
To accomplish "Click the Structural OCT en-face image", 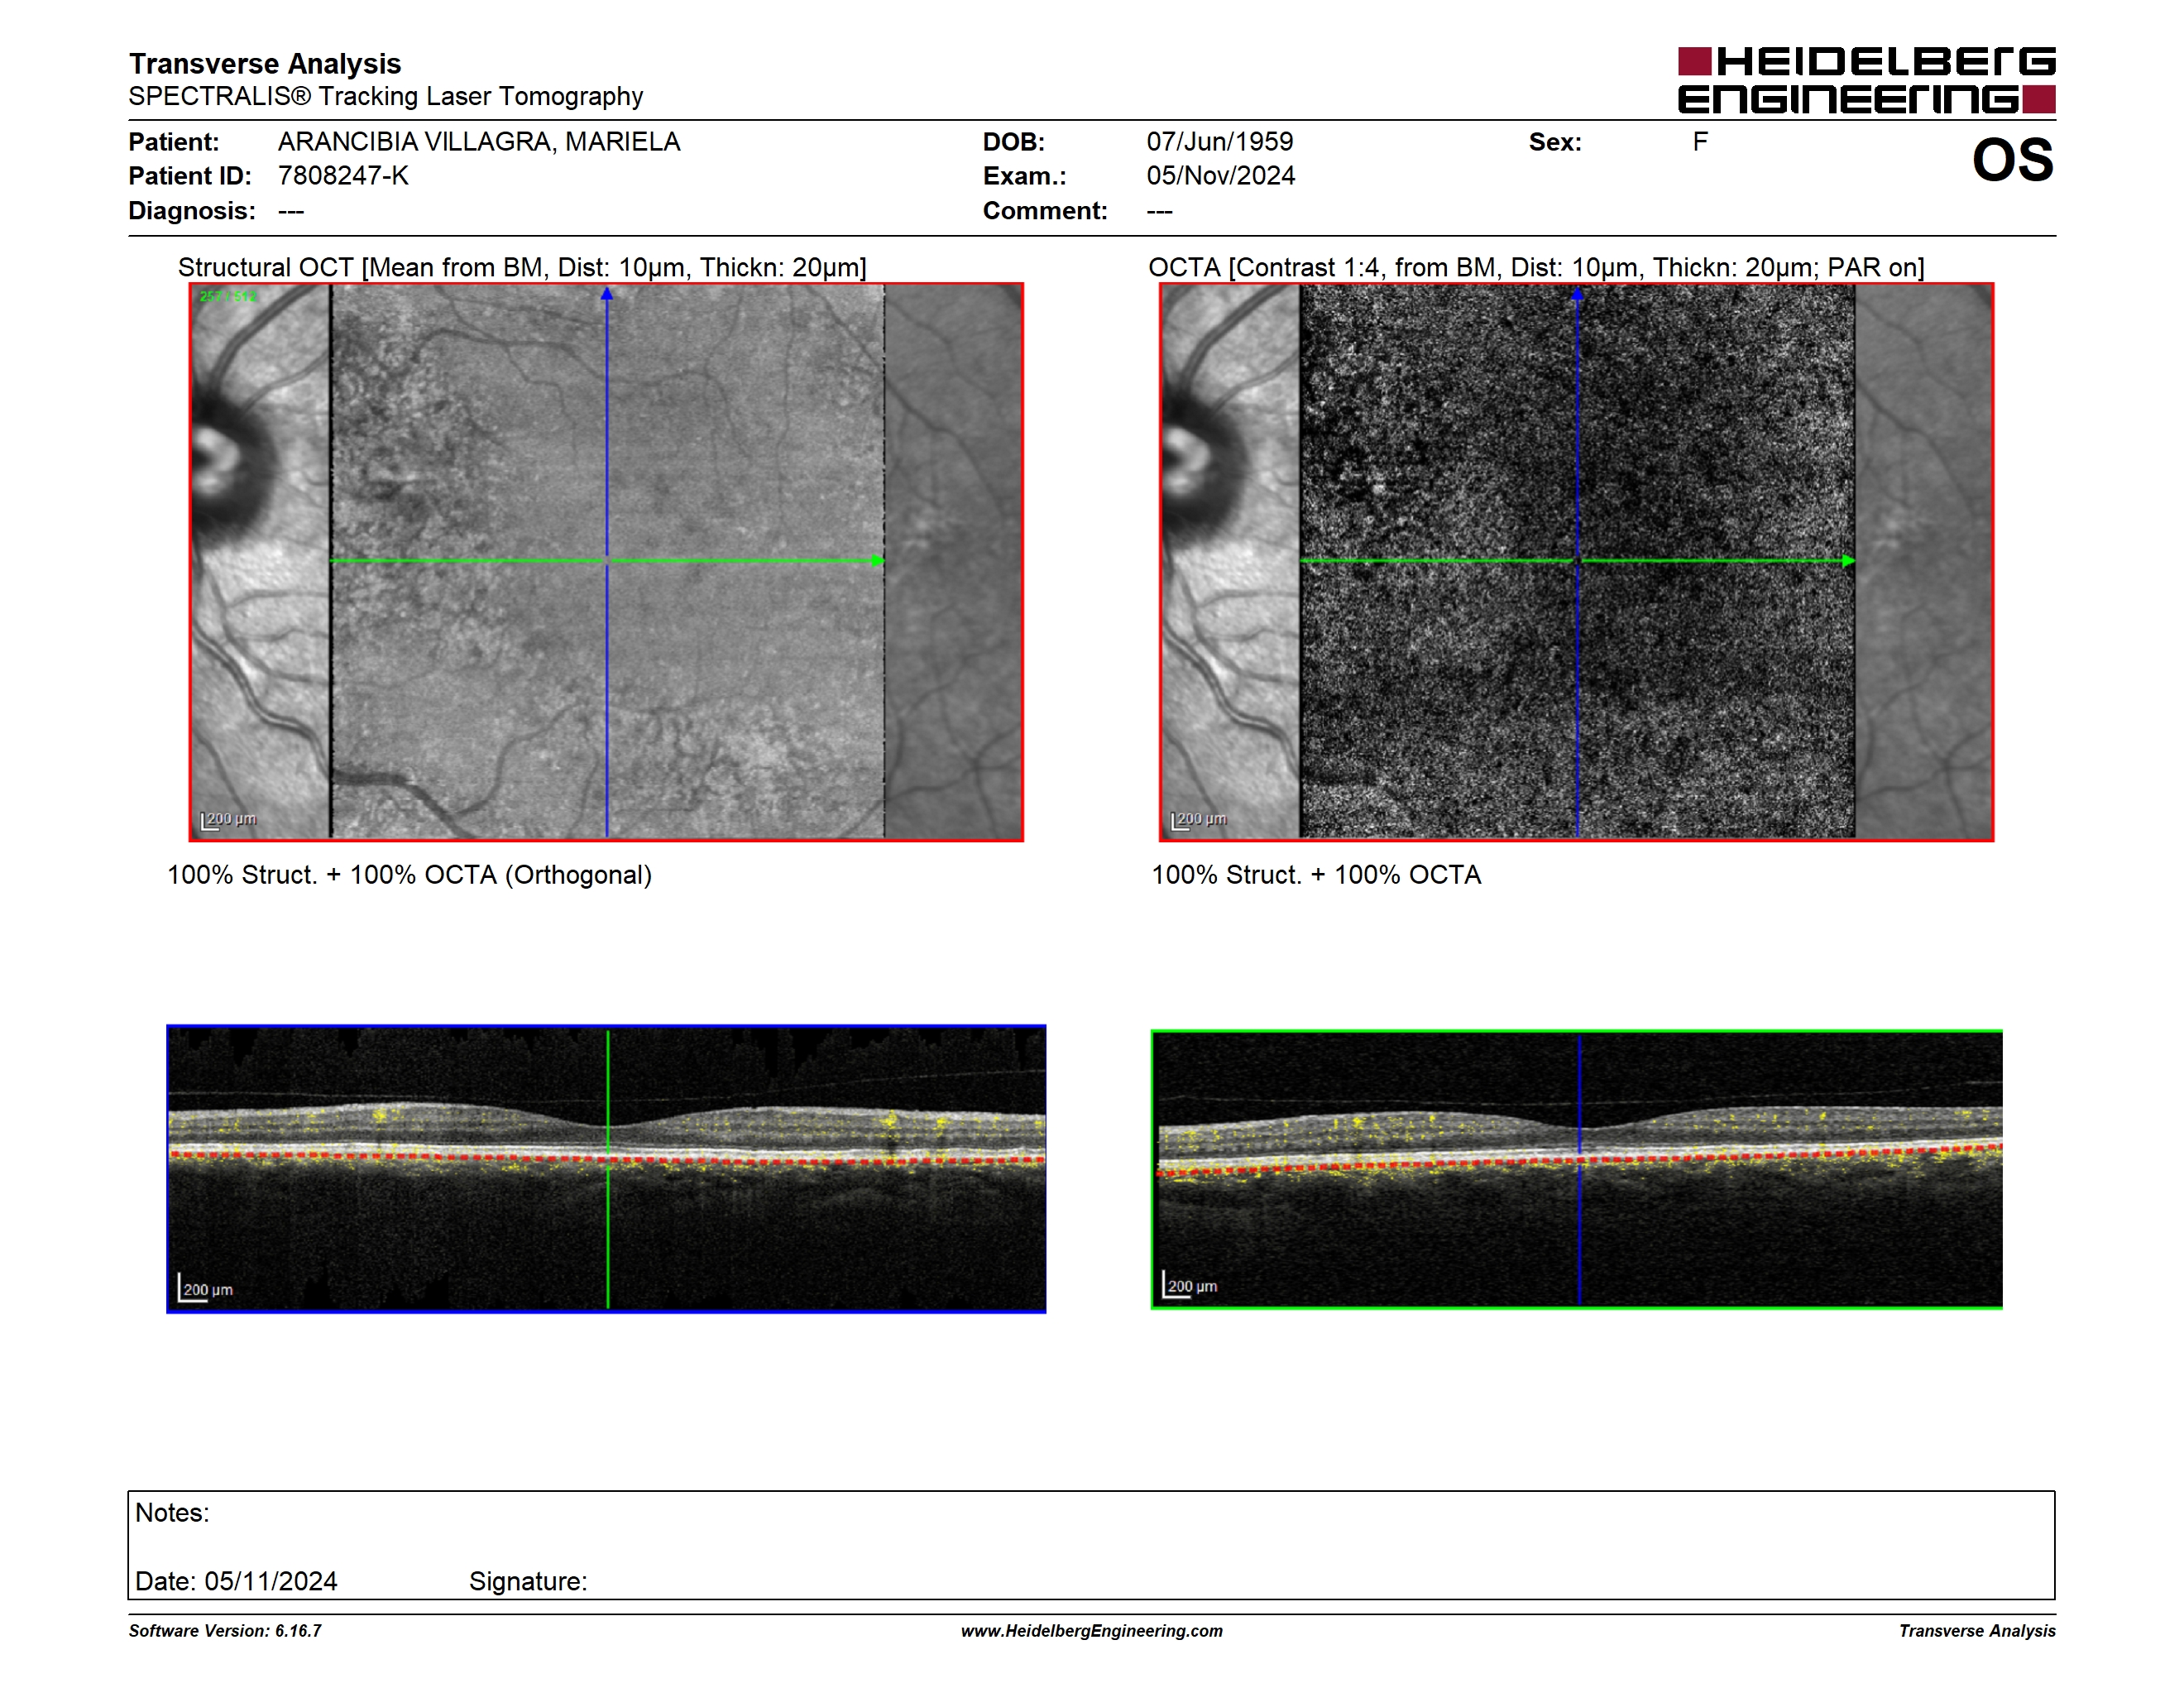I will pos(606,562).
